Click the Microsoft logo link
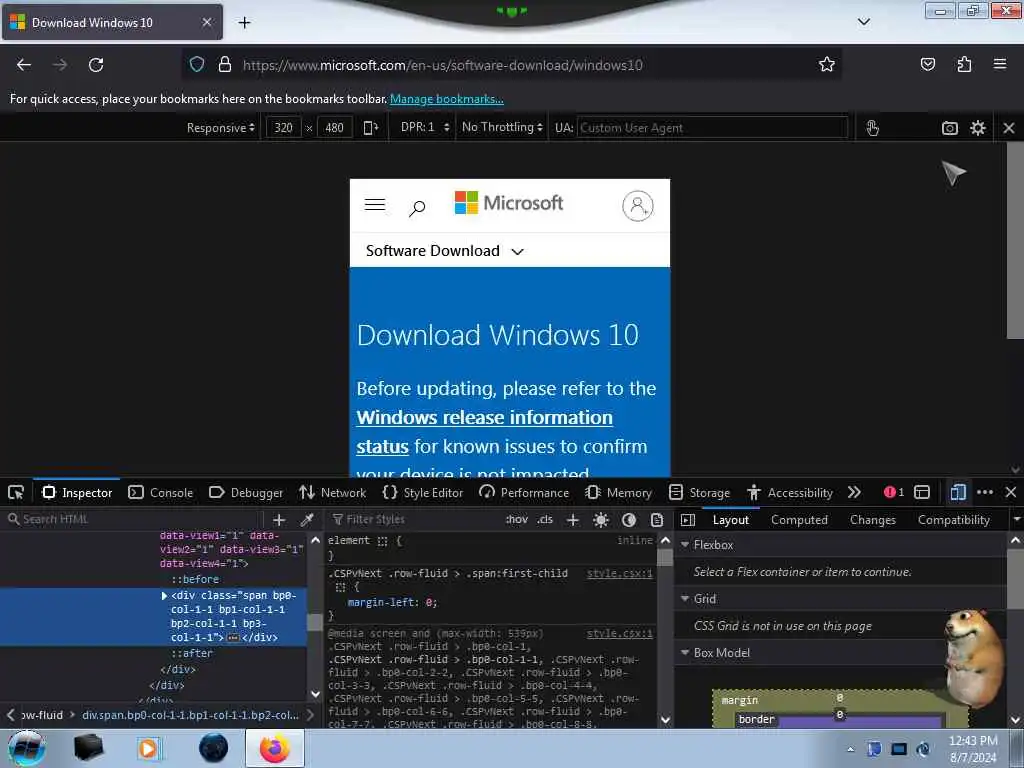This screenshot has height=768, width=1024. click(x=509, y=203)
